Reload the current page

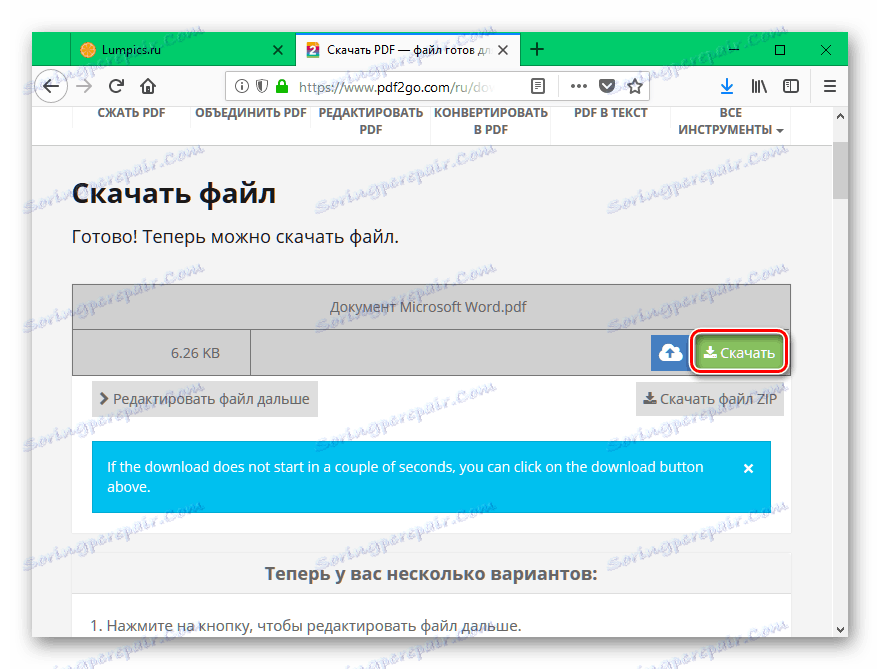[115, 86]
